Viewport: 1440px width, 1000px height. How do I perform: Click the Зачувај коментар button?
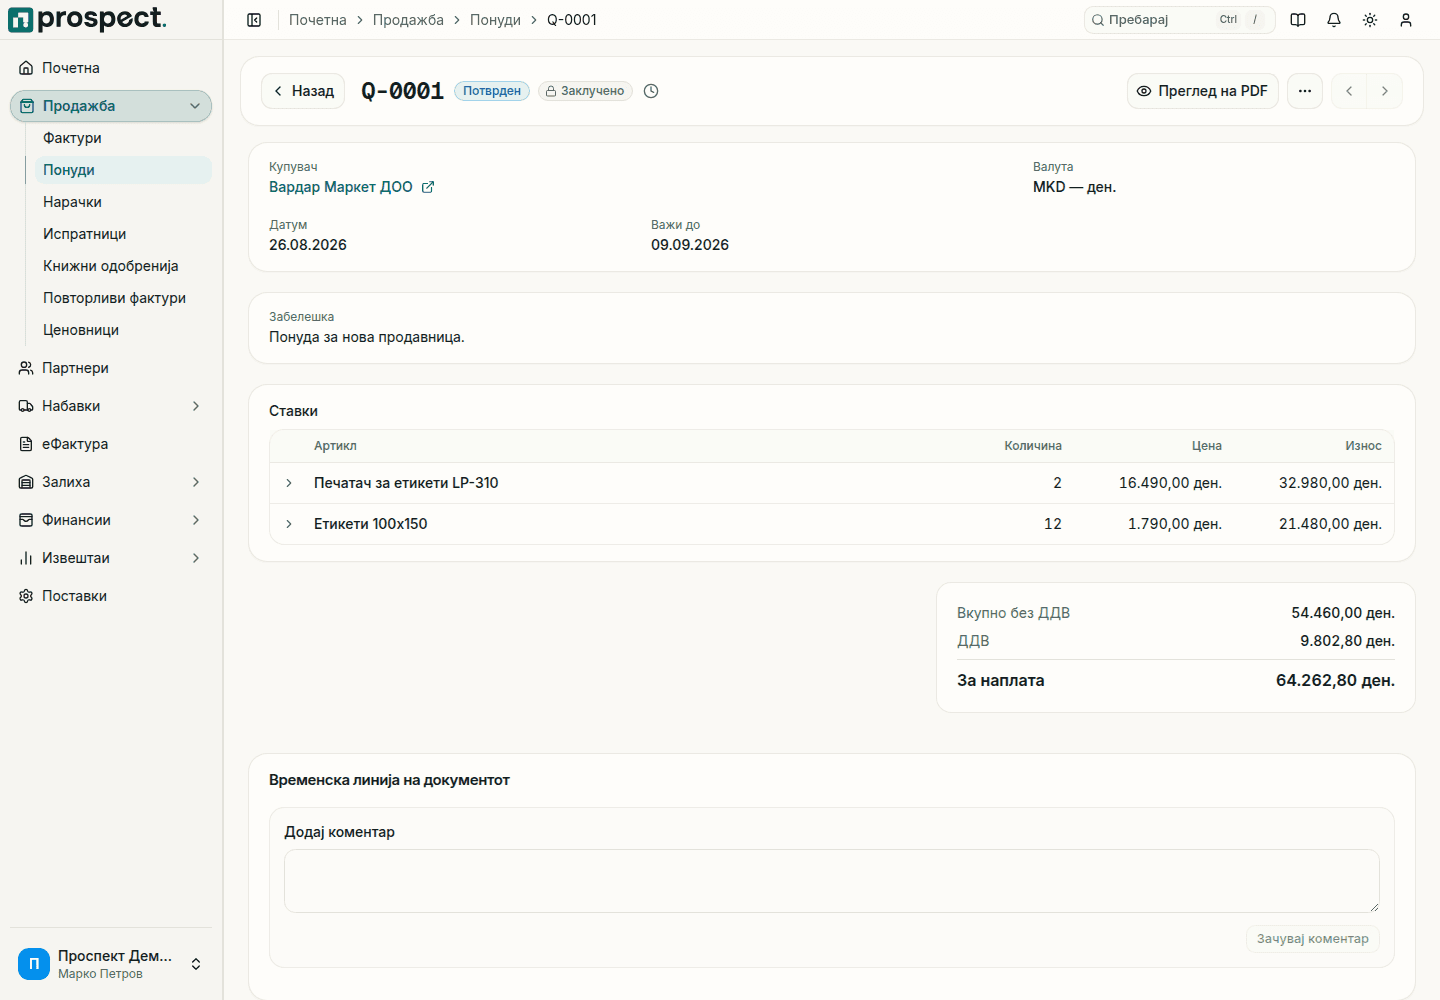(1313, 939)
